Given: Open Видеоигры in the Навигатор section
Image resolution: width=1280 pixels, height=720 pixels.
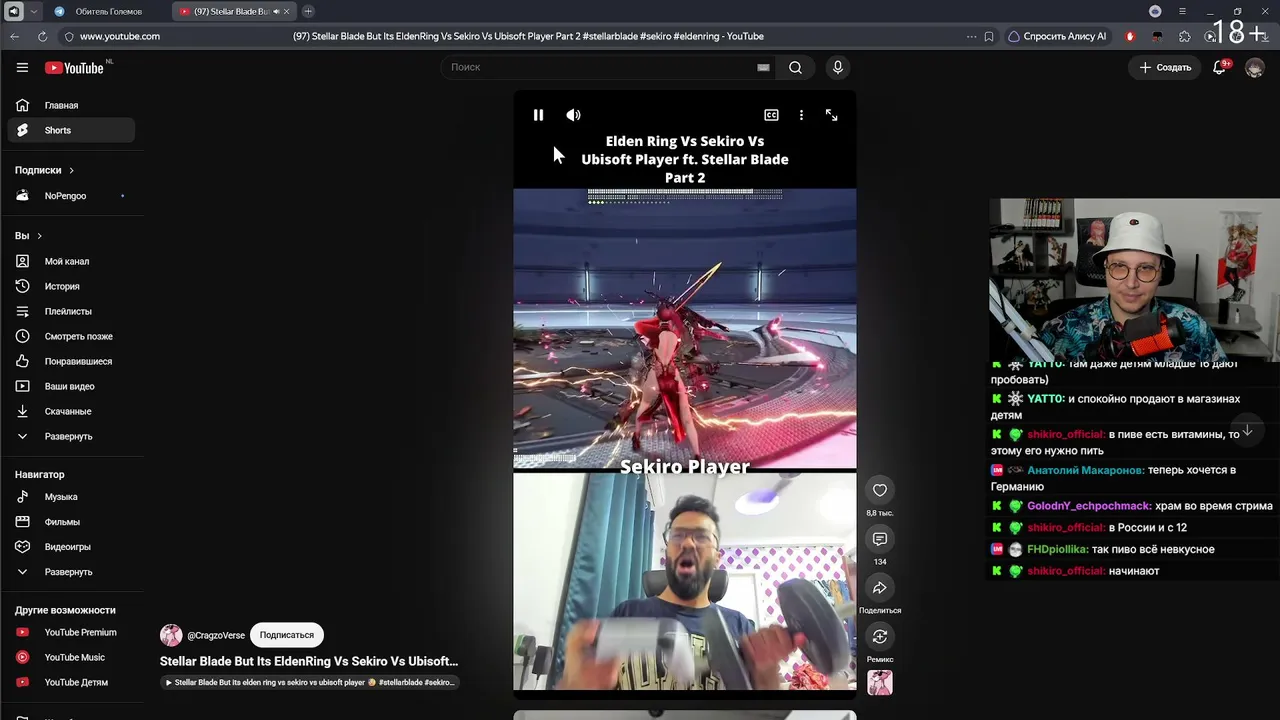Looking at the screenshot, I should point(71,547).
